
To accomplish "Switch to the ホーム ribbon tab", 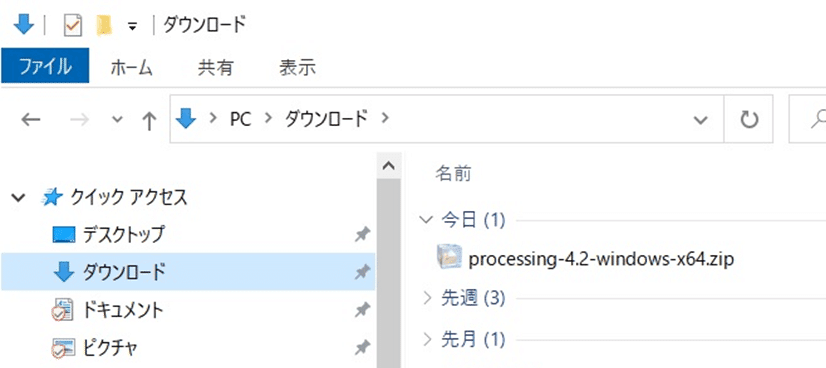I will click(131, 67).
